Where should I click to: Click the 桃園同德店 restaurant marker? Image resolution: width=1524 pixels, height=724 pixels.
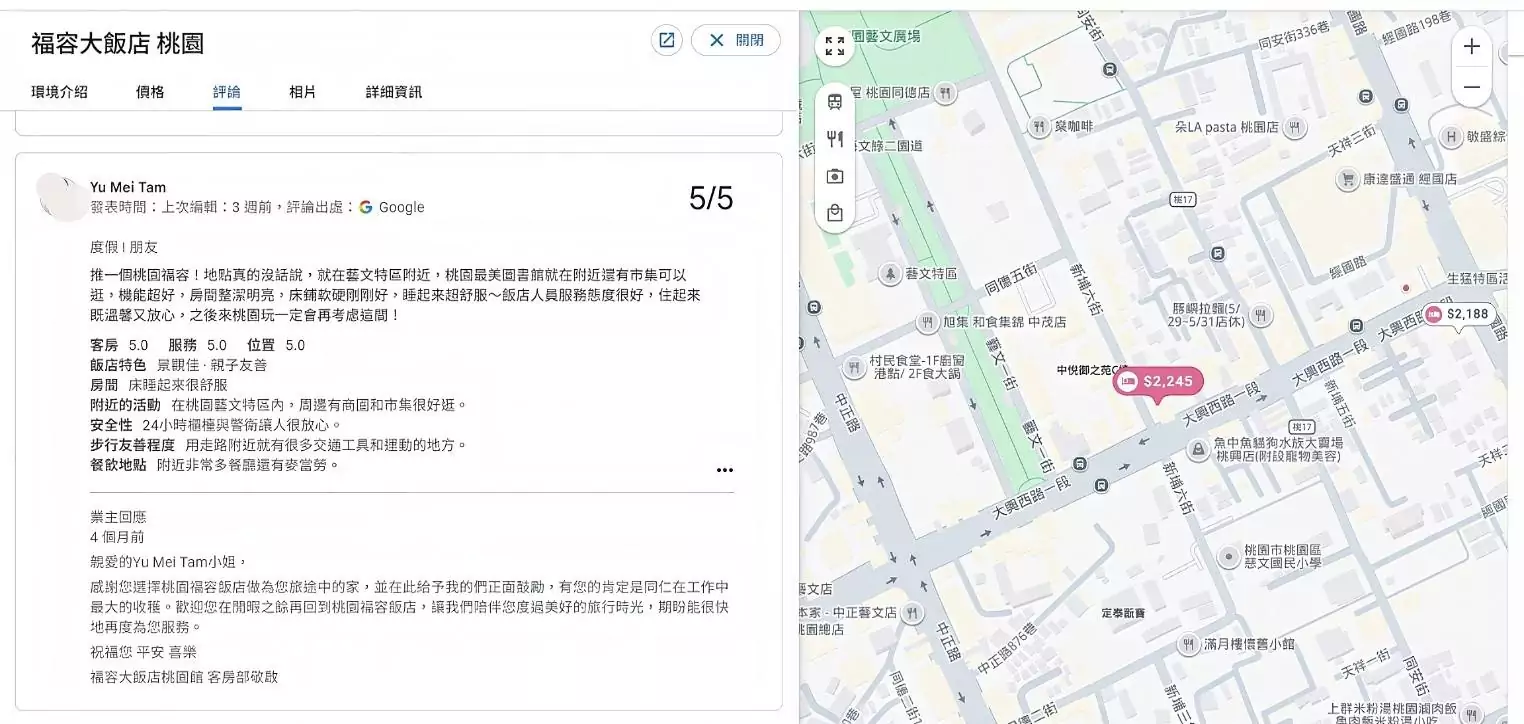coord(945,92)
